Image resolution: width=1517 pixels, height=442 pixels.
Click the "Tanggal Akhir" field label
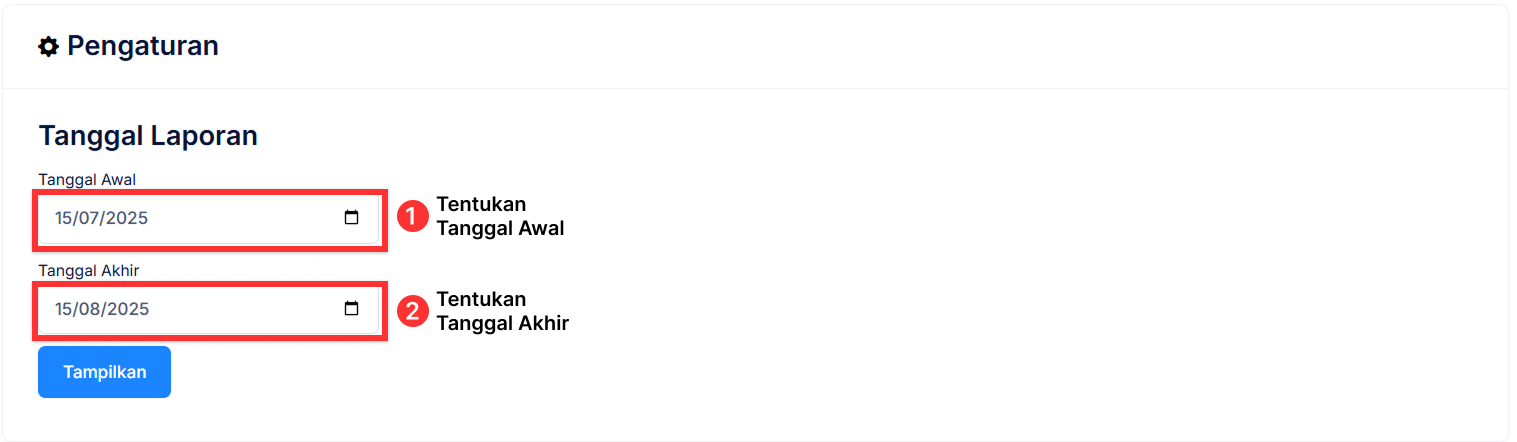(x=88, y=270)
